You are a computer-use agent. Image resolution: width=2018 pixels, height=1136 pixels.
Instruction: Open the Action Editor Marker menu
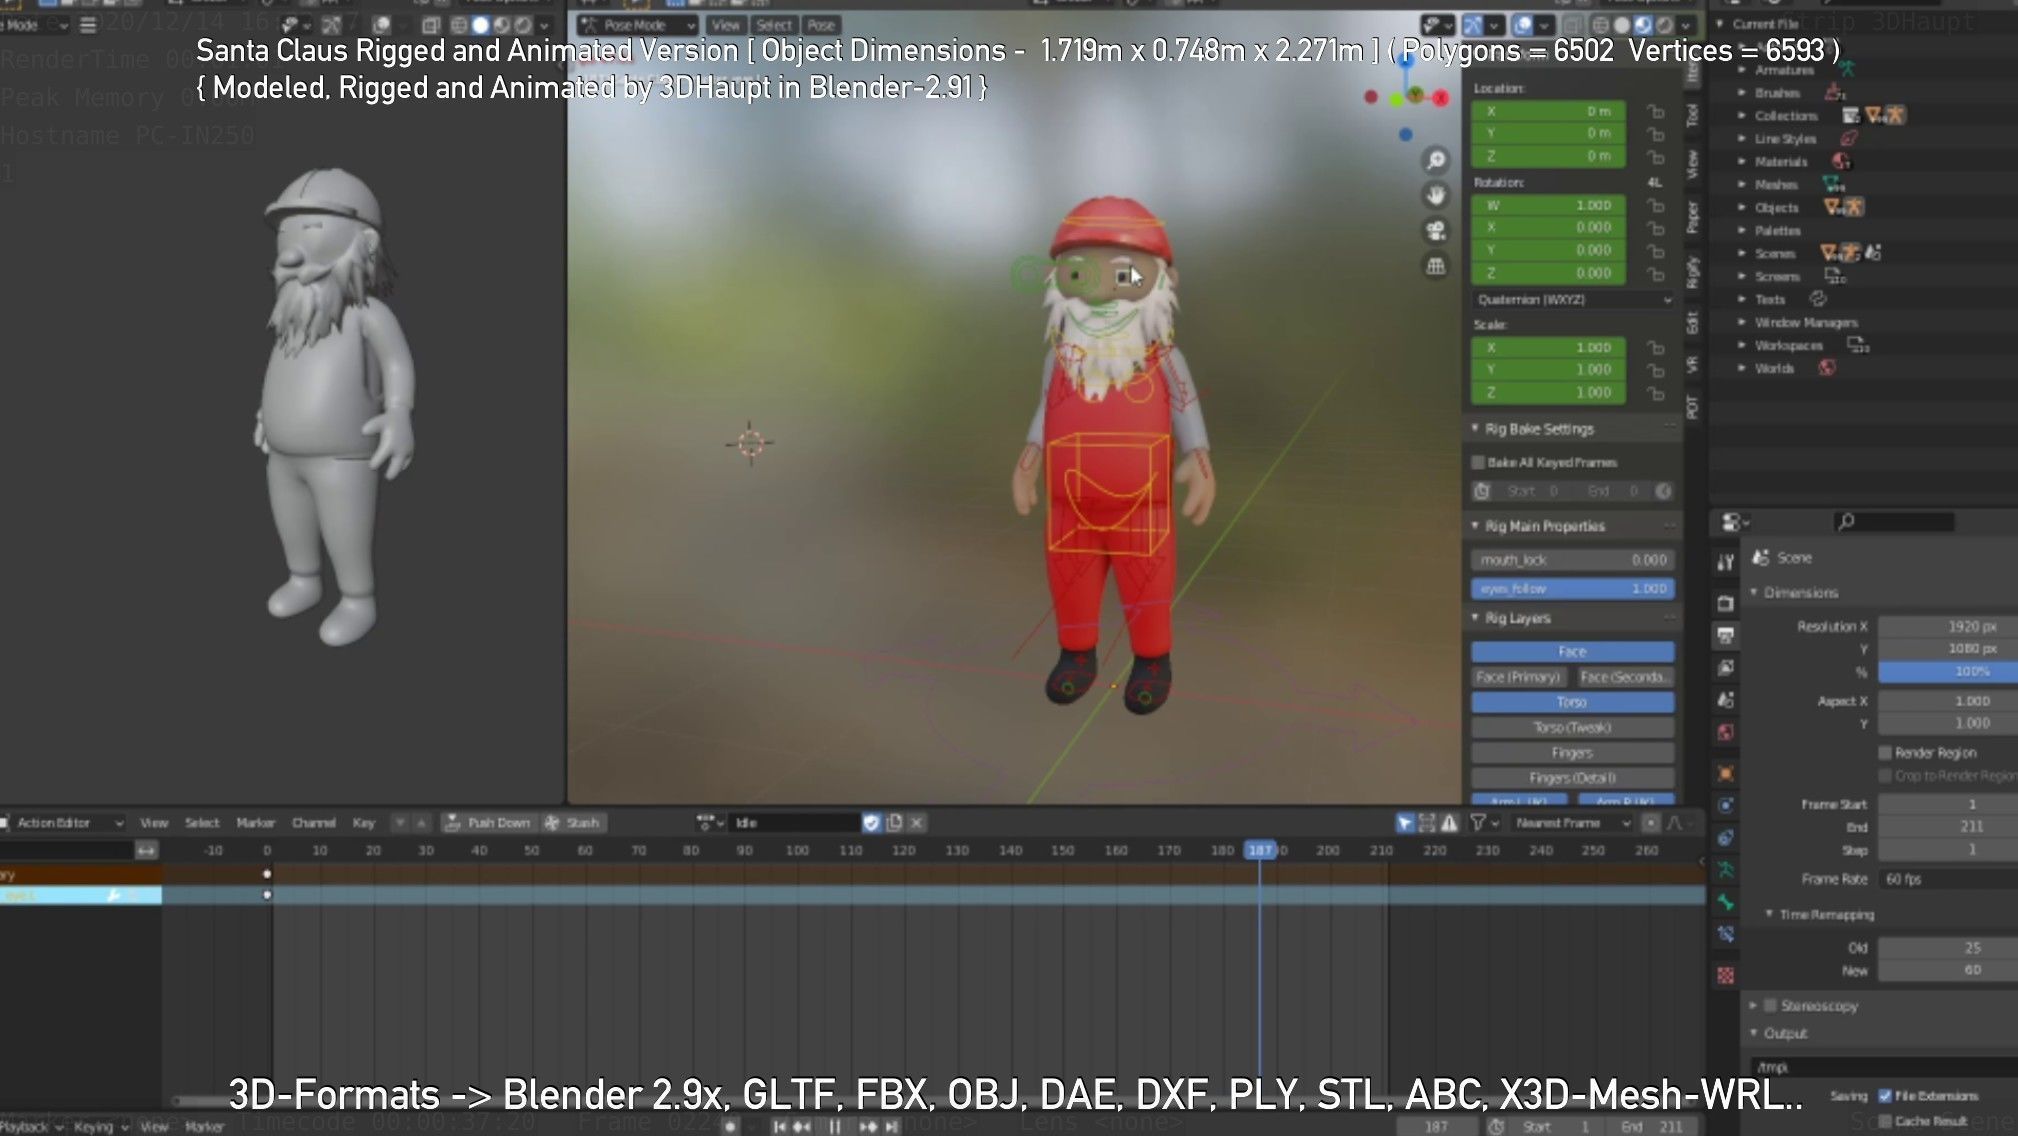point(255,822)
